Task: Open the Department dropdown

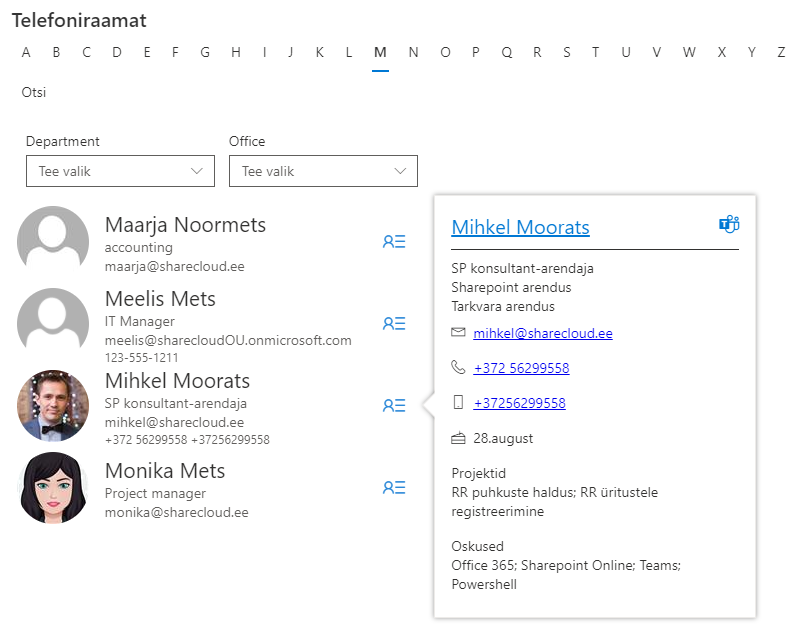Action: 120,171
